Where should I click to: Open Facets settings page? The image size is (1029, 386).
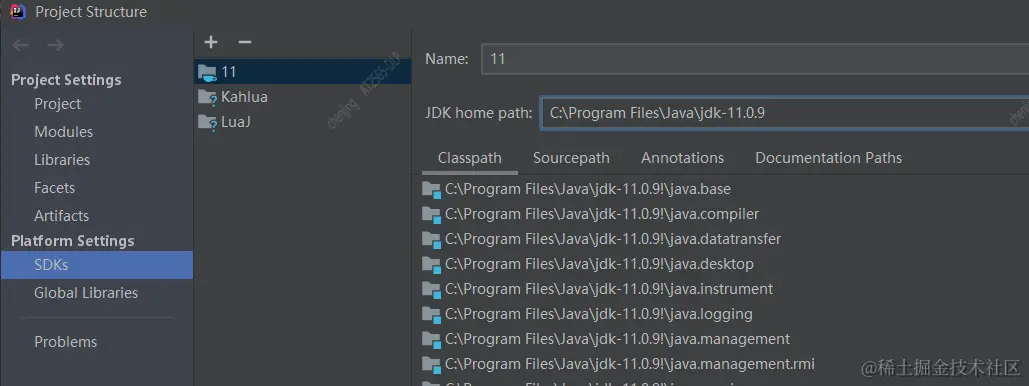(54, 188)
